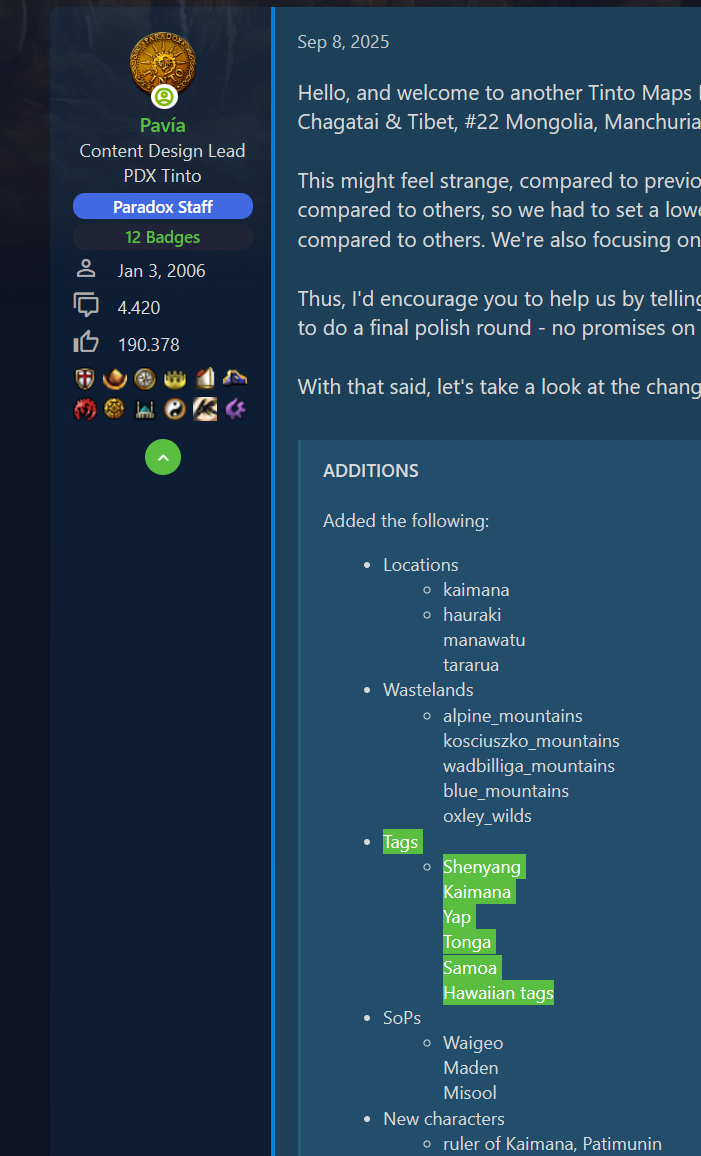The width and height of the screenshot is (701, 1156).
Task: Select the red dragon badge
Action: tap(86, 408)
